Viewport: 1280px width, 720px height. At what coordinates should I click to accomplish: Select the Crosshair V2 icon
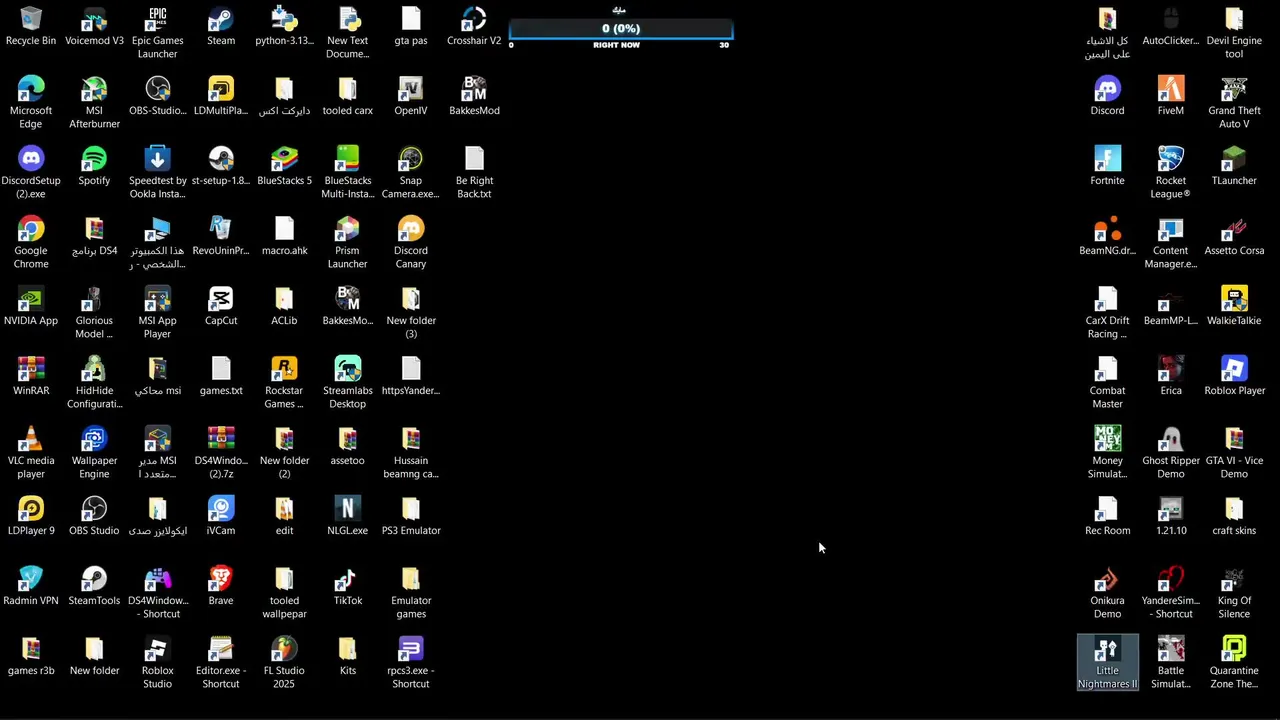[x=474, y=27]
